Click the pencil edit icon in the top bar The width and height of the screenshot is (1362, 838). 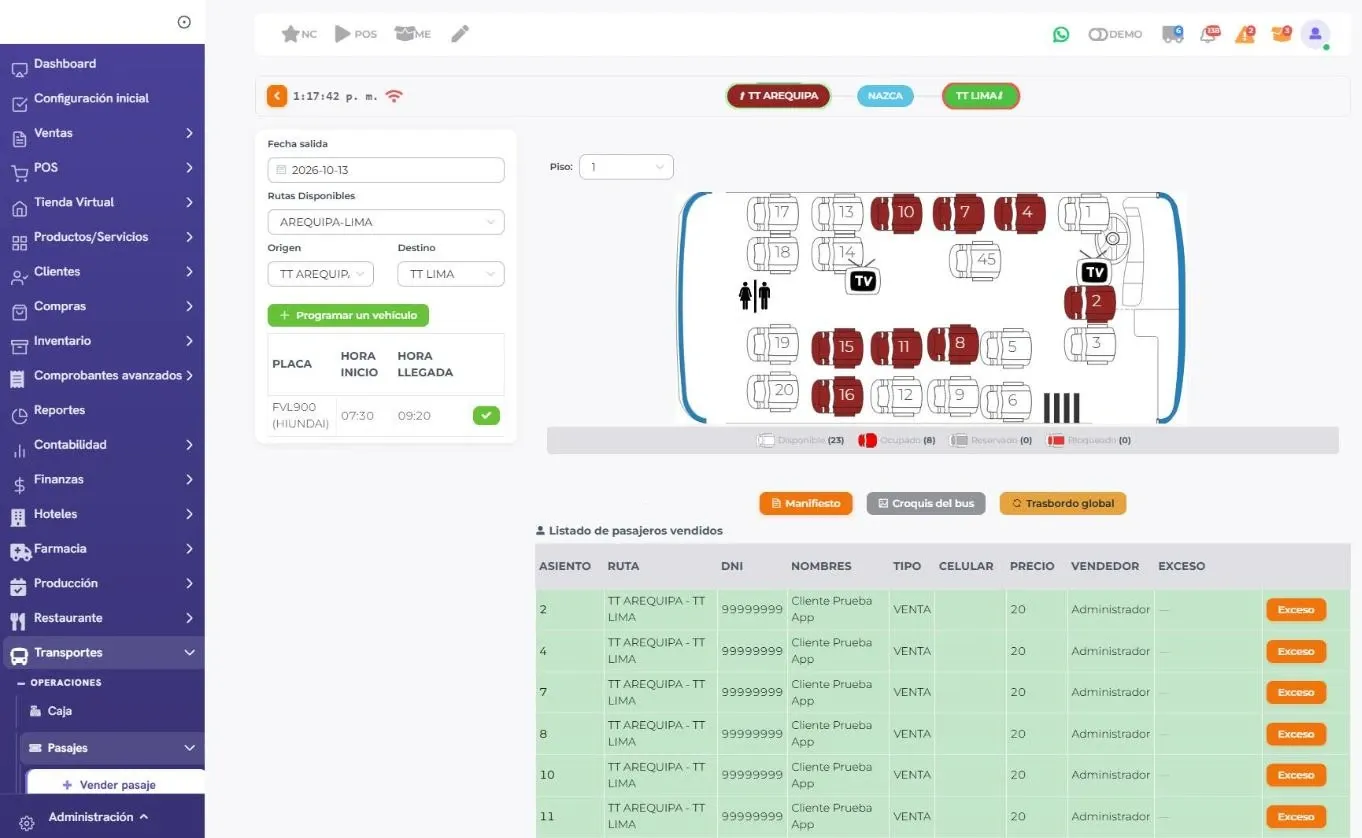[460, 34]
